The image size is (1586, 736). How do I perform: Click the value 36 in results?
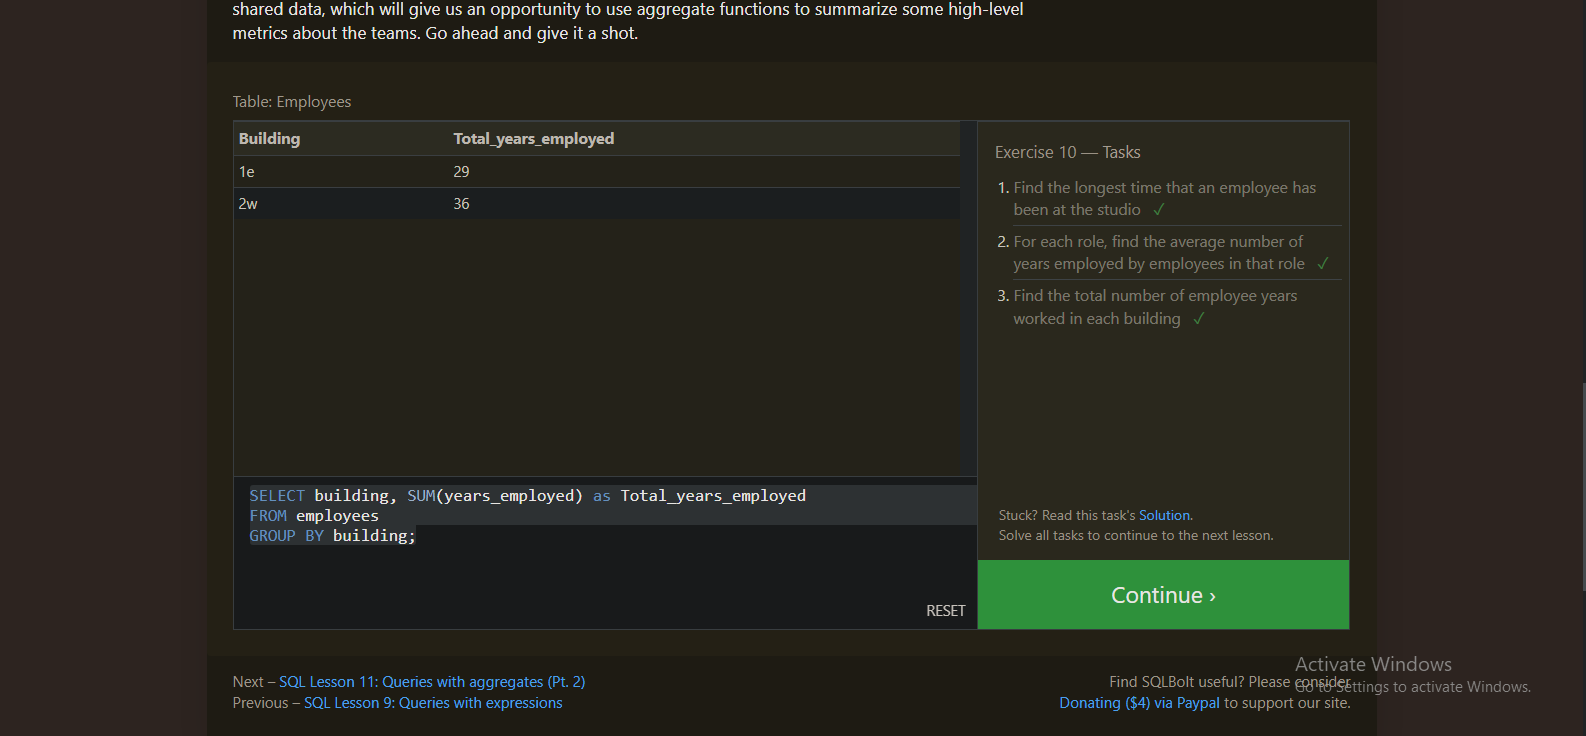[461, 204]
